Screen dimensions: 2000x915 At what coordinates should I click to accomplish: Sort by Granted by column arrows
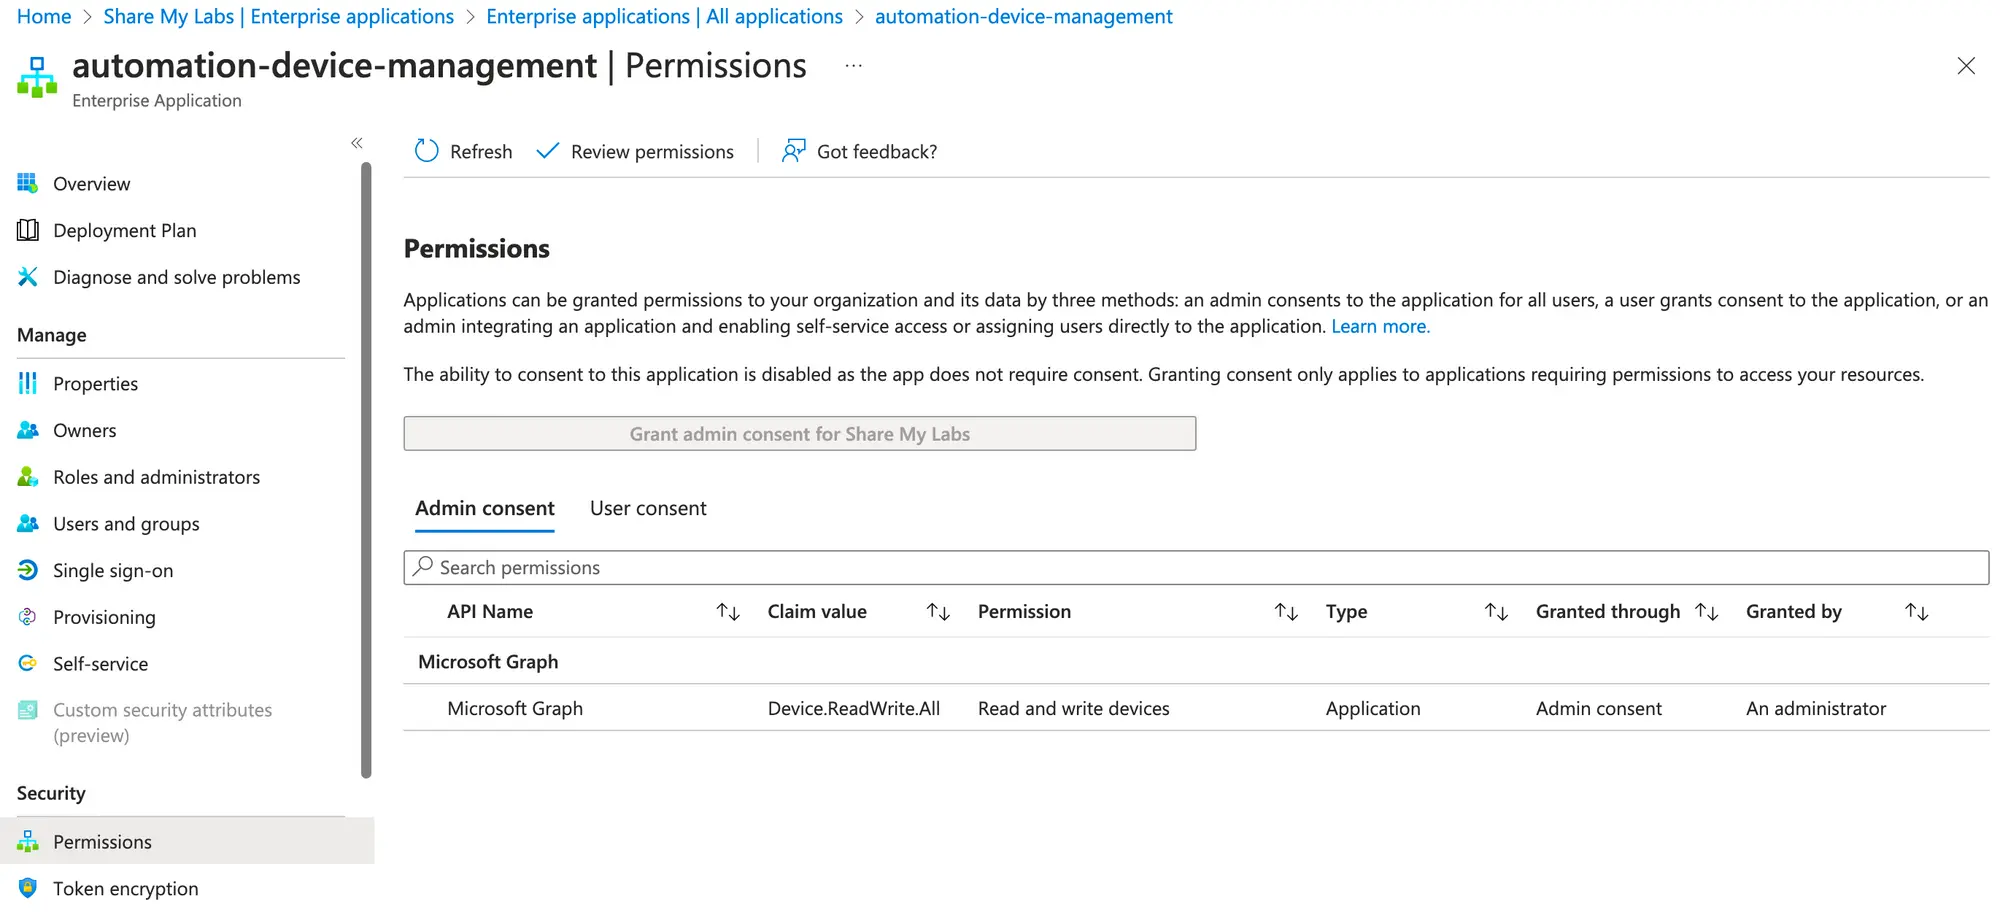click(1916, 612)
